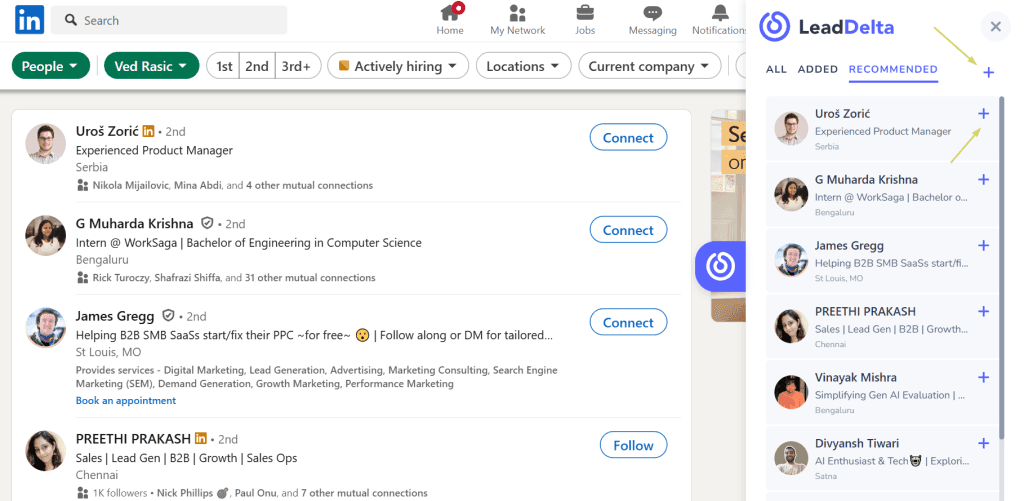This screenshot has width=1024, height=501.
Task: Open James Gregg name link in results
Action: pyautogui.click(x=115, y=316)
